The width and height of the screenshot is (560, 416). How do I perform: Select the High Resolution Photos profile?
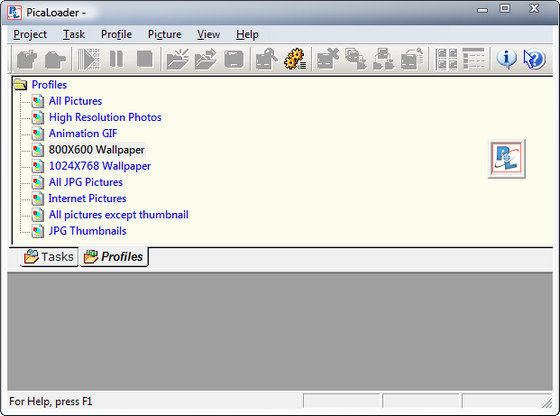(105, 117)
